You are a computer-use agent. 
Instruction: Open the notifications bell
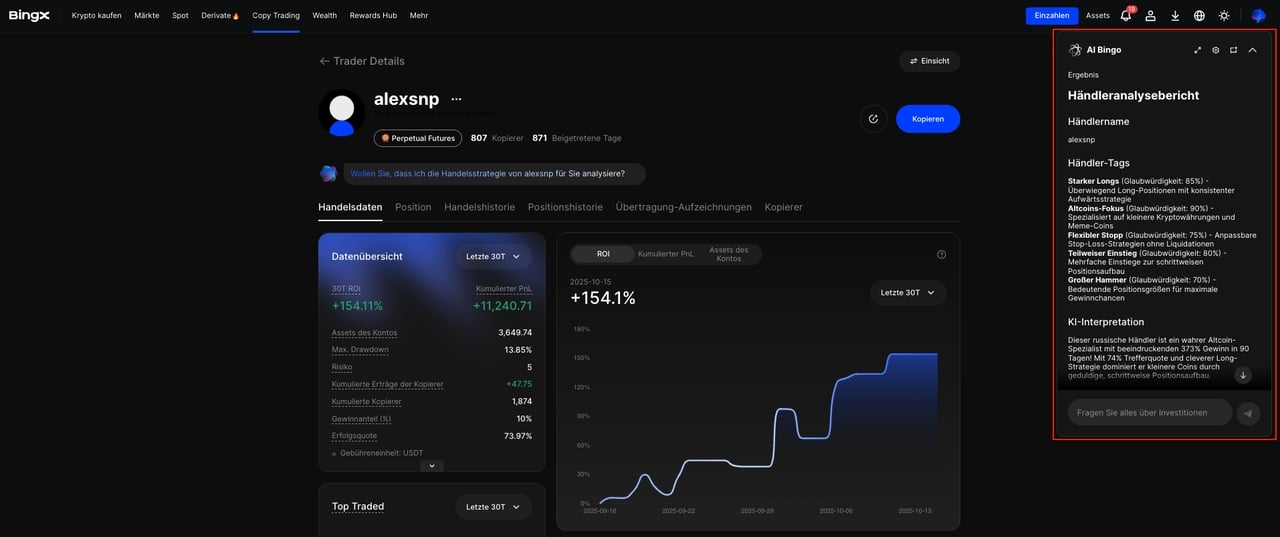tap(1126, 16)
